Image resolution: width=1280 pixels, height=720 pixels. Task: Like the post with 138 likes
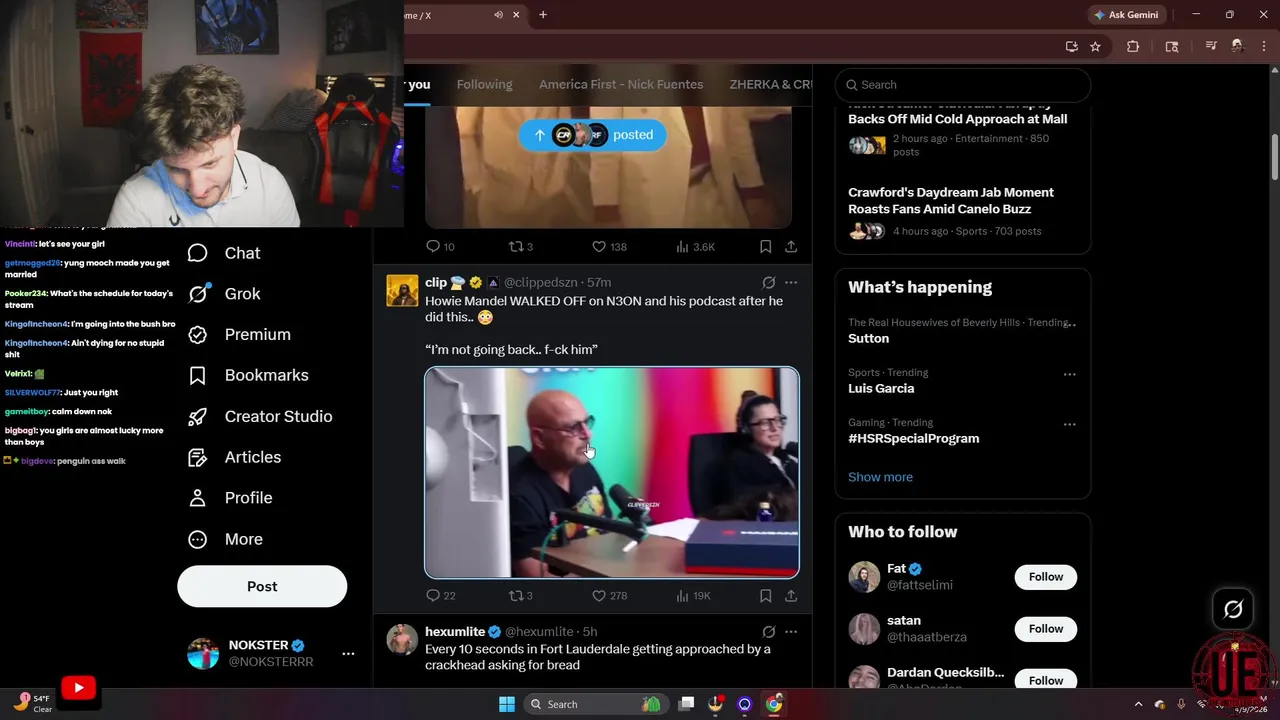(x=608, y=246)
